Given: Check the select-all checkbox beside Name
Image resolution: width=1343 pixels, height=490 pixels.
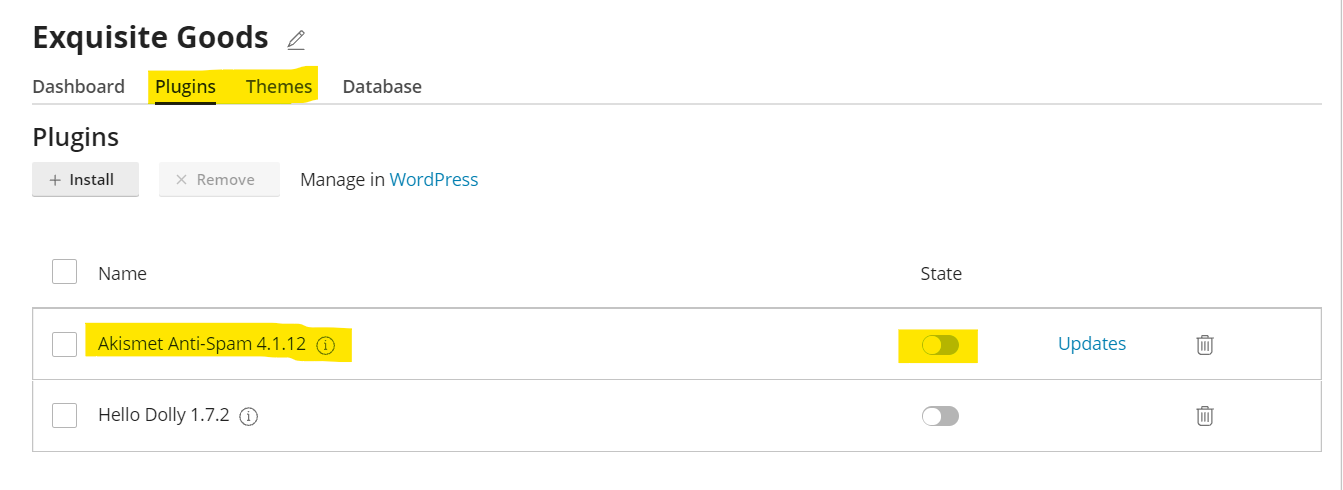Looking at the screenshot, I should [x=65, y=271].
